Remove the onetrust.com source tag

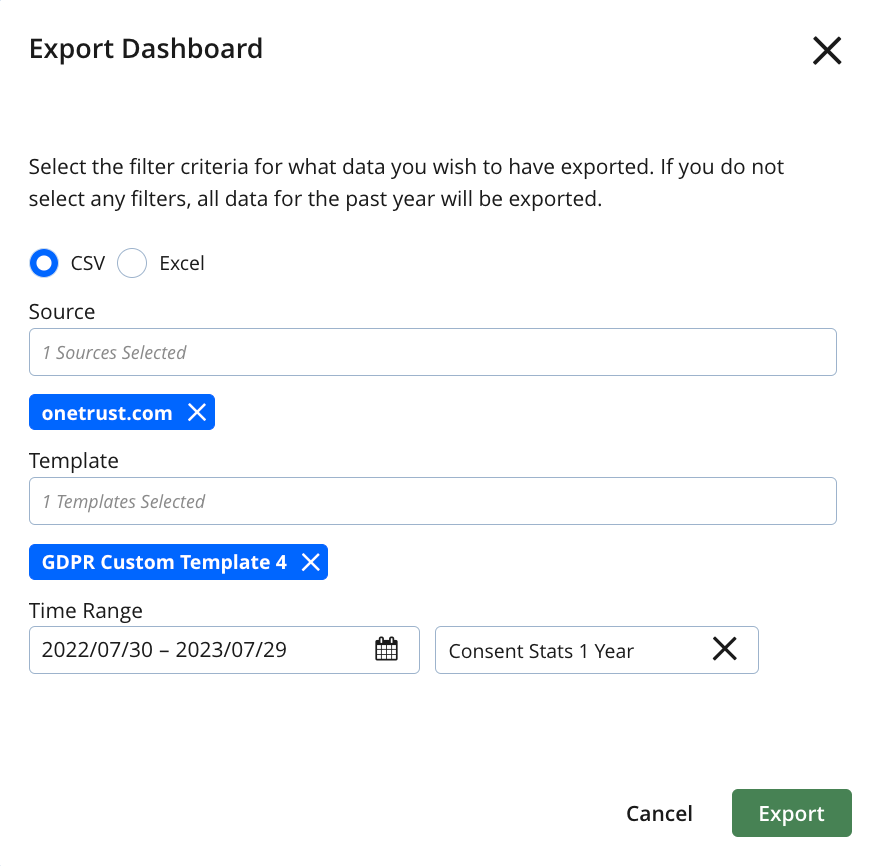coord(196,412)
